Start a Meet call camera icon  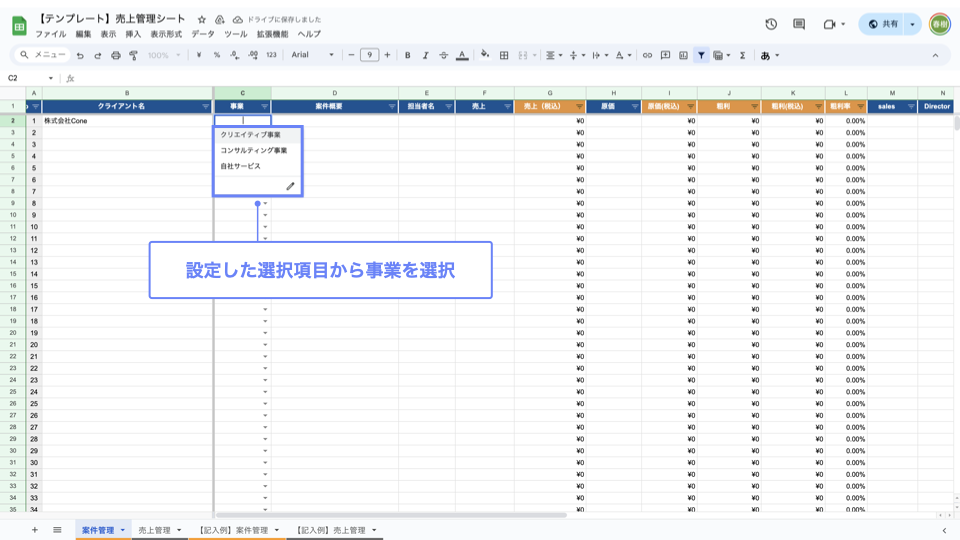[829, 24]
